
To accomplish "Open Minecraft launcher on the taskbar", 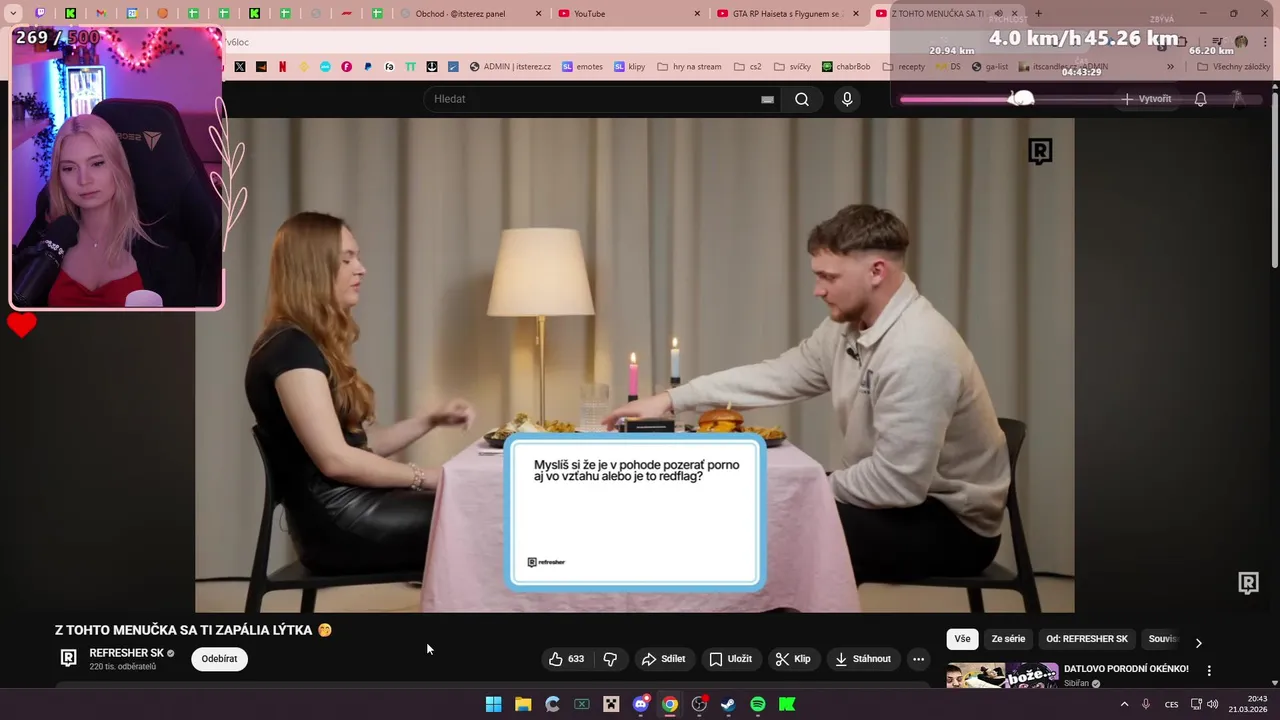I will point(611,704).
